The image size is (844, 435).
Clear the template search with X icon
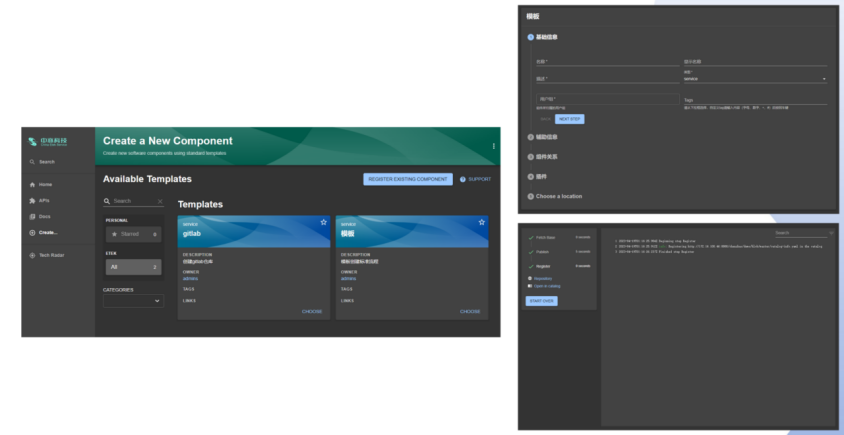160,201
